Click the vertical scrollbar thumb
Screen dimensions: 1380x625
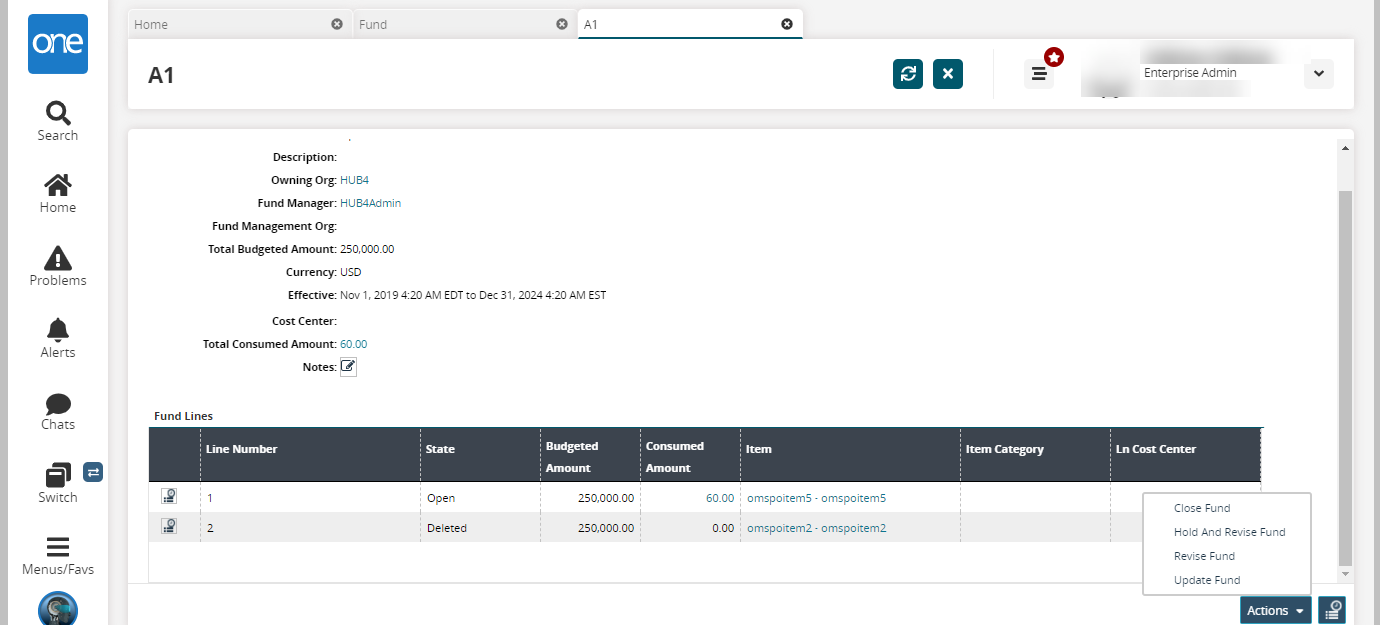point(1345,376)
